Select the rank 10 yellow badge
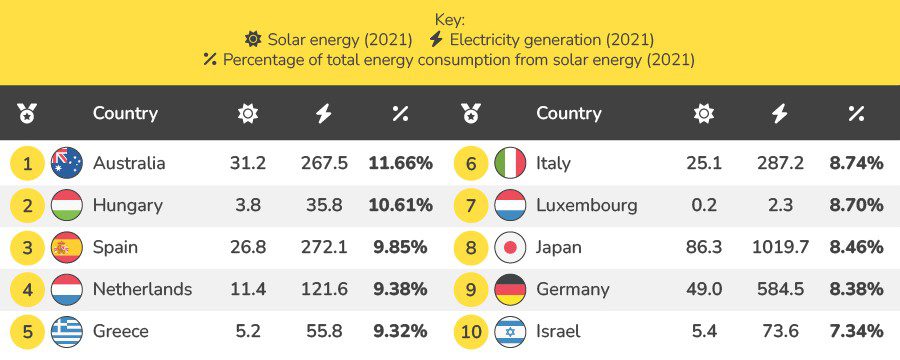Image resolution: width=900 pixels, height=360 pixels. click(471, 331)
